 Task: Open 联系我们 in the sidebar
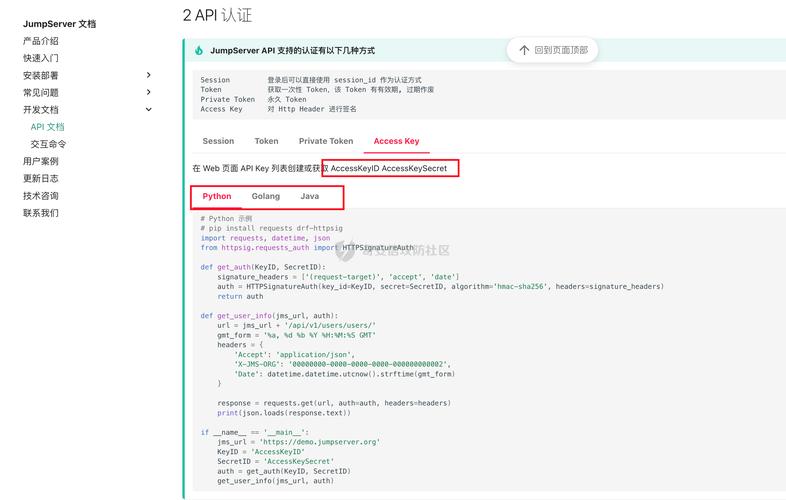tap(41, 213)
